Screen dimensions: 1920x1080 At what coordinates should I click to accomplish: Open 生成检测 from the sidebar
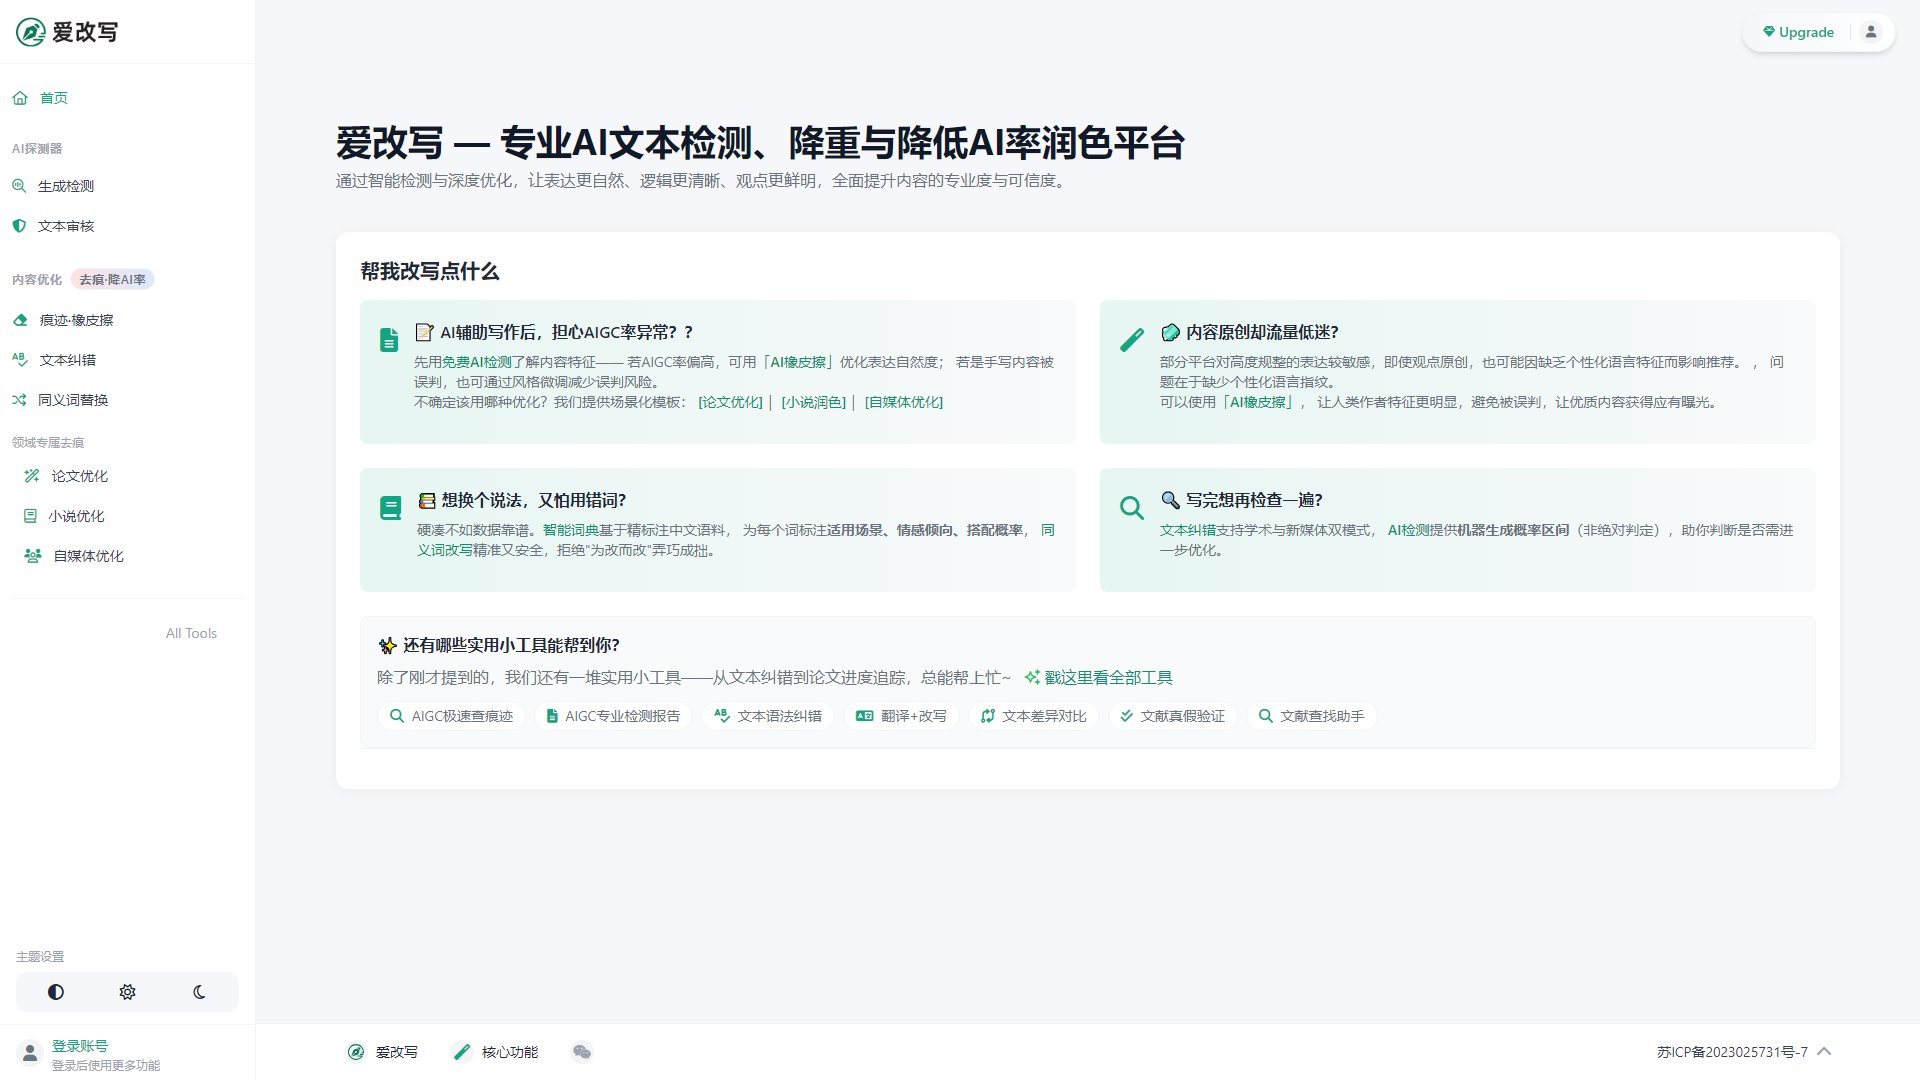click(x=66, y=186)
